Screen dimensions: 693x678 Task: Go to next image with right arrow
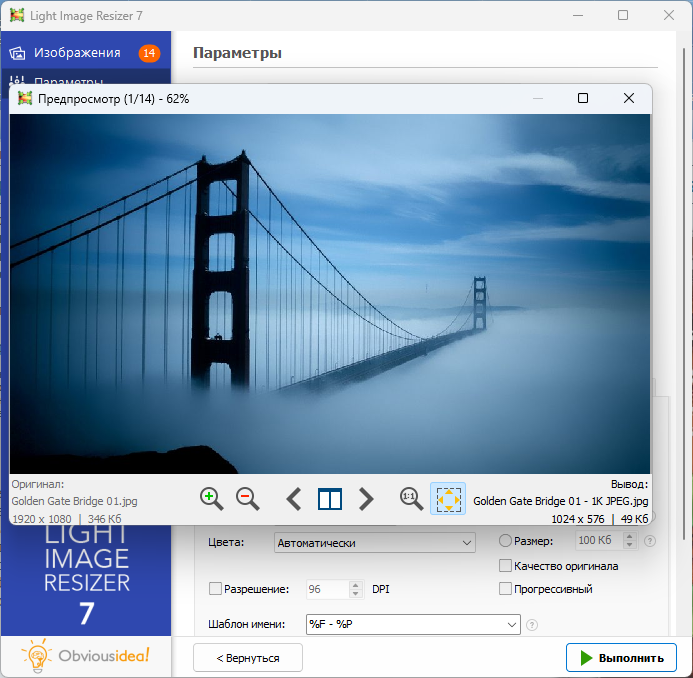click(x=366, y=498)
